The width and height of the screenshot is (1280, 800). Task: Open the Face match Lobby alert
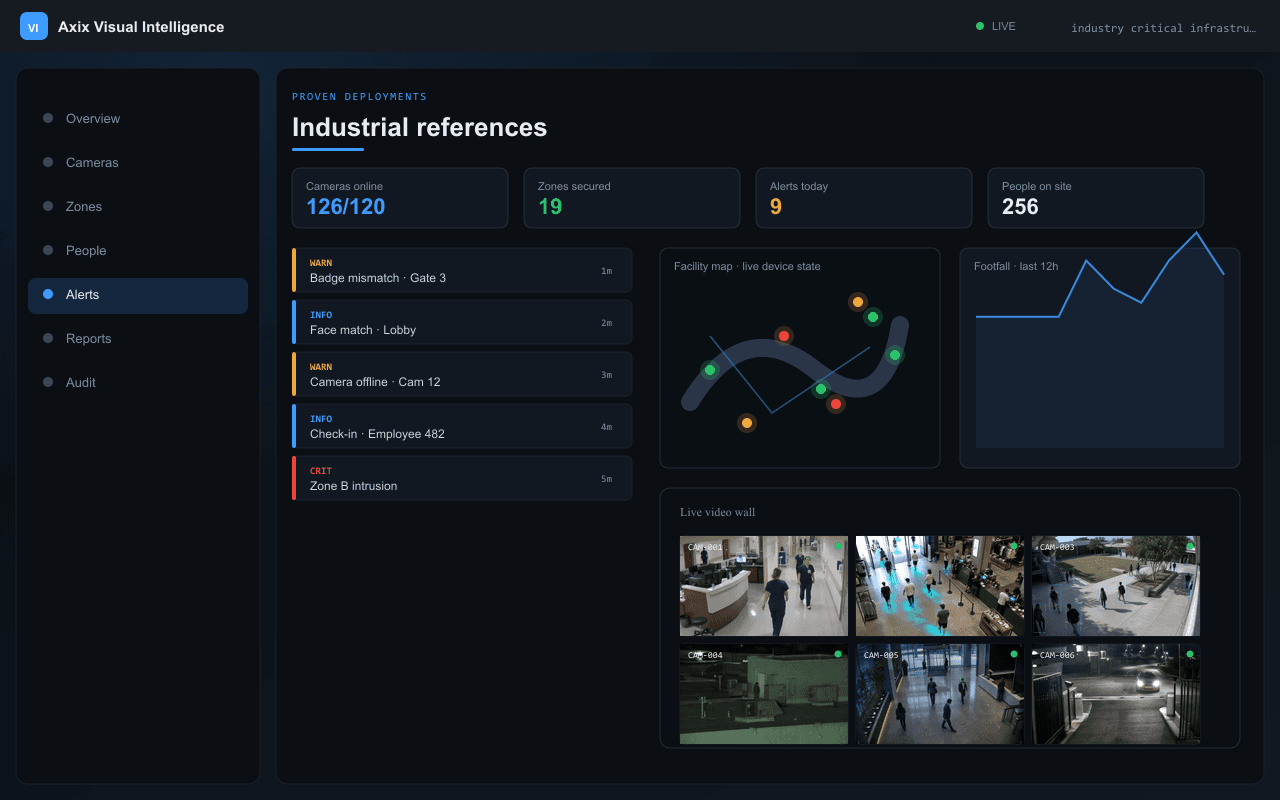tap(462, 322)
